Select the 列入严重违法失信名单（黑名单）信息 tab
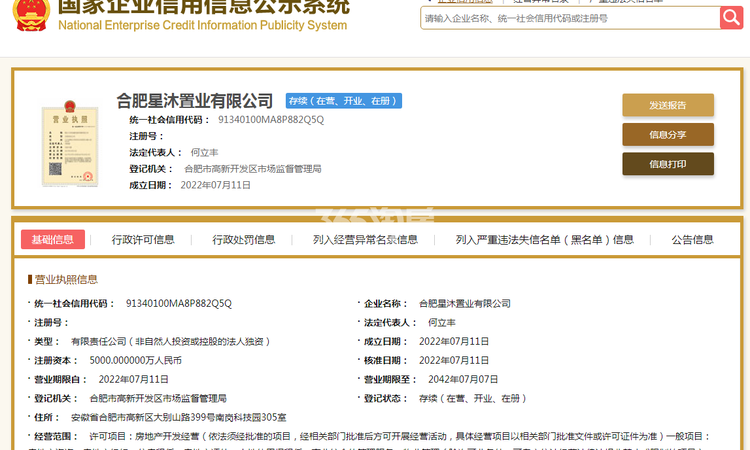Image resolution: width=750 pixels, height=450 pixels. click(544, 240)
